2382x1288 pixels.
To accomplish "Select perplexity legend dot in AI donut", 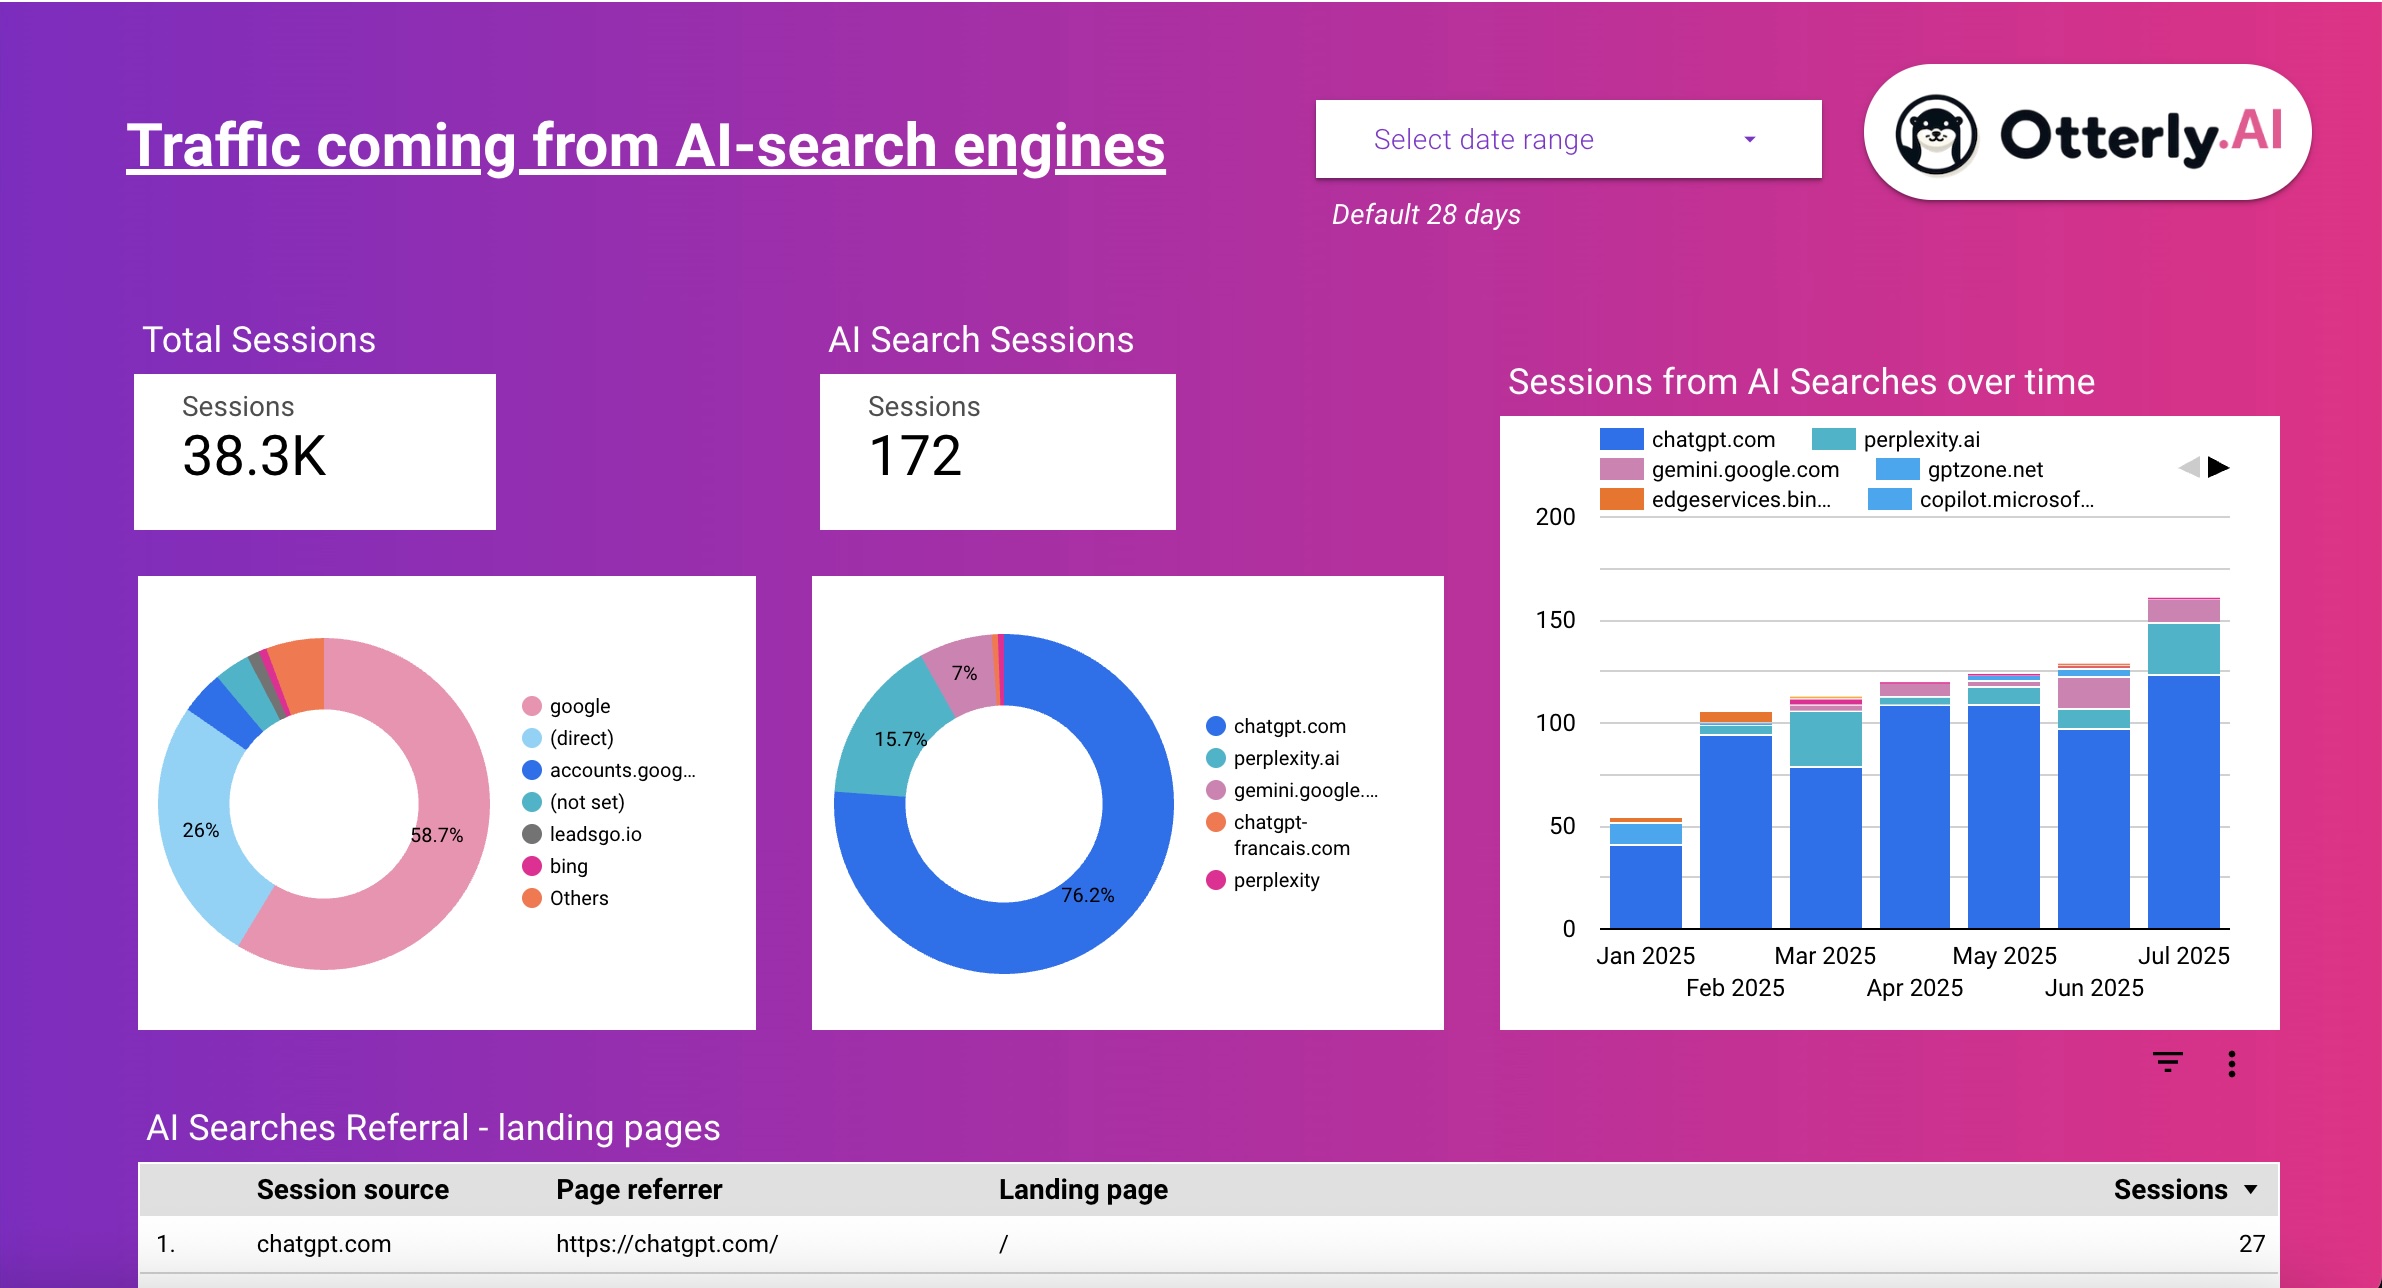I will [x=1216, y=880].
